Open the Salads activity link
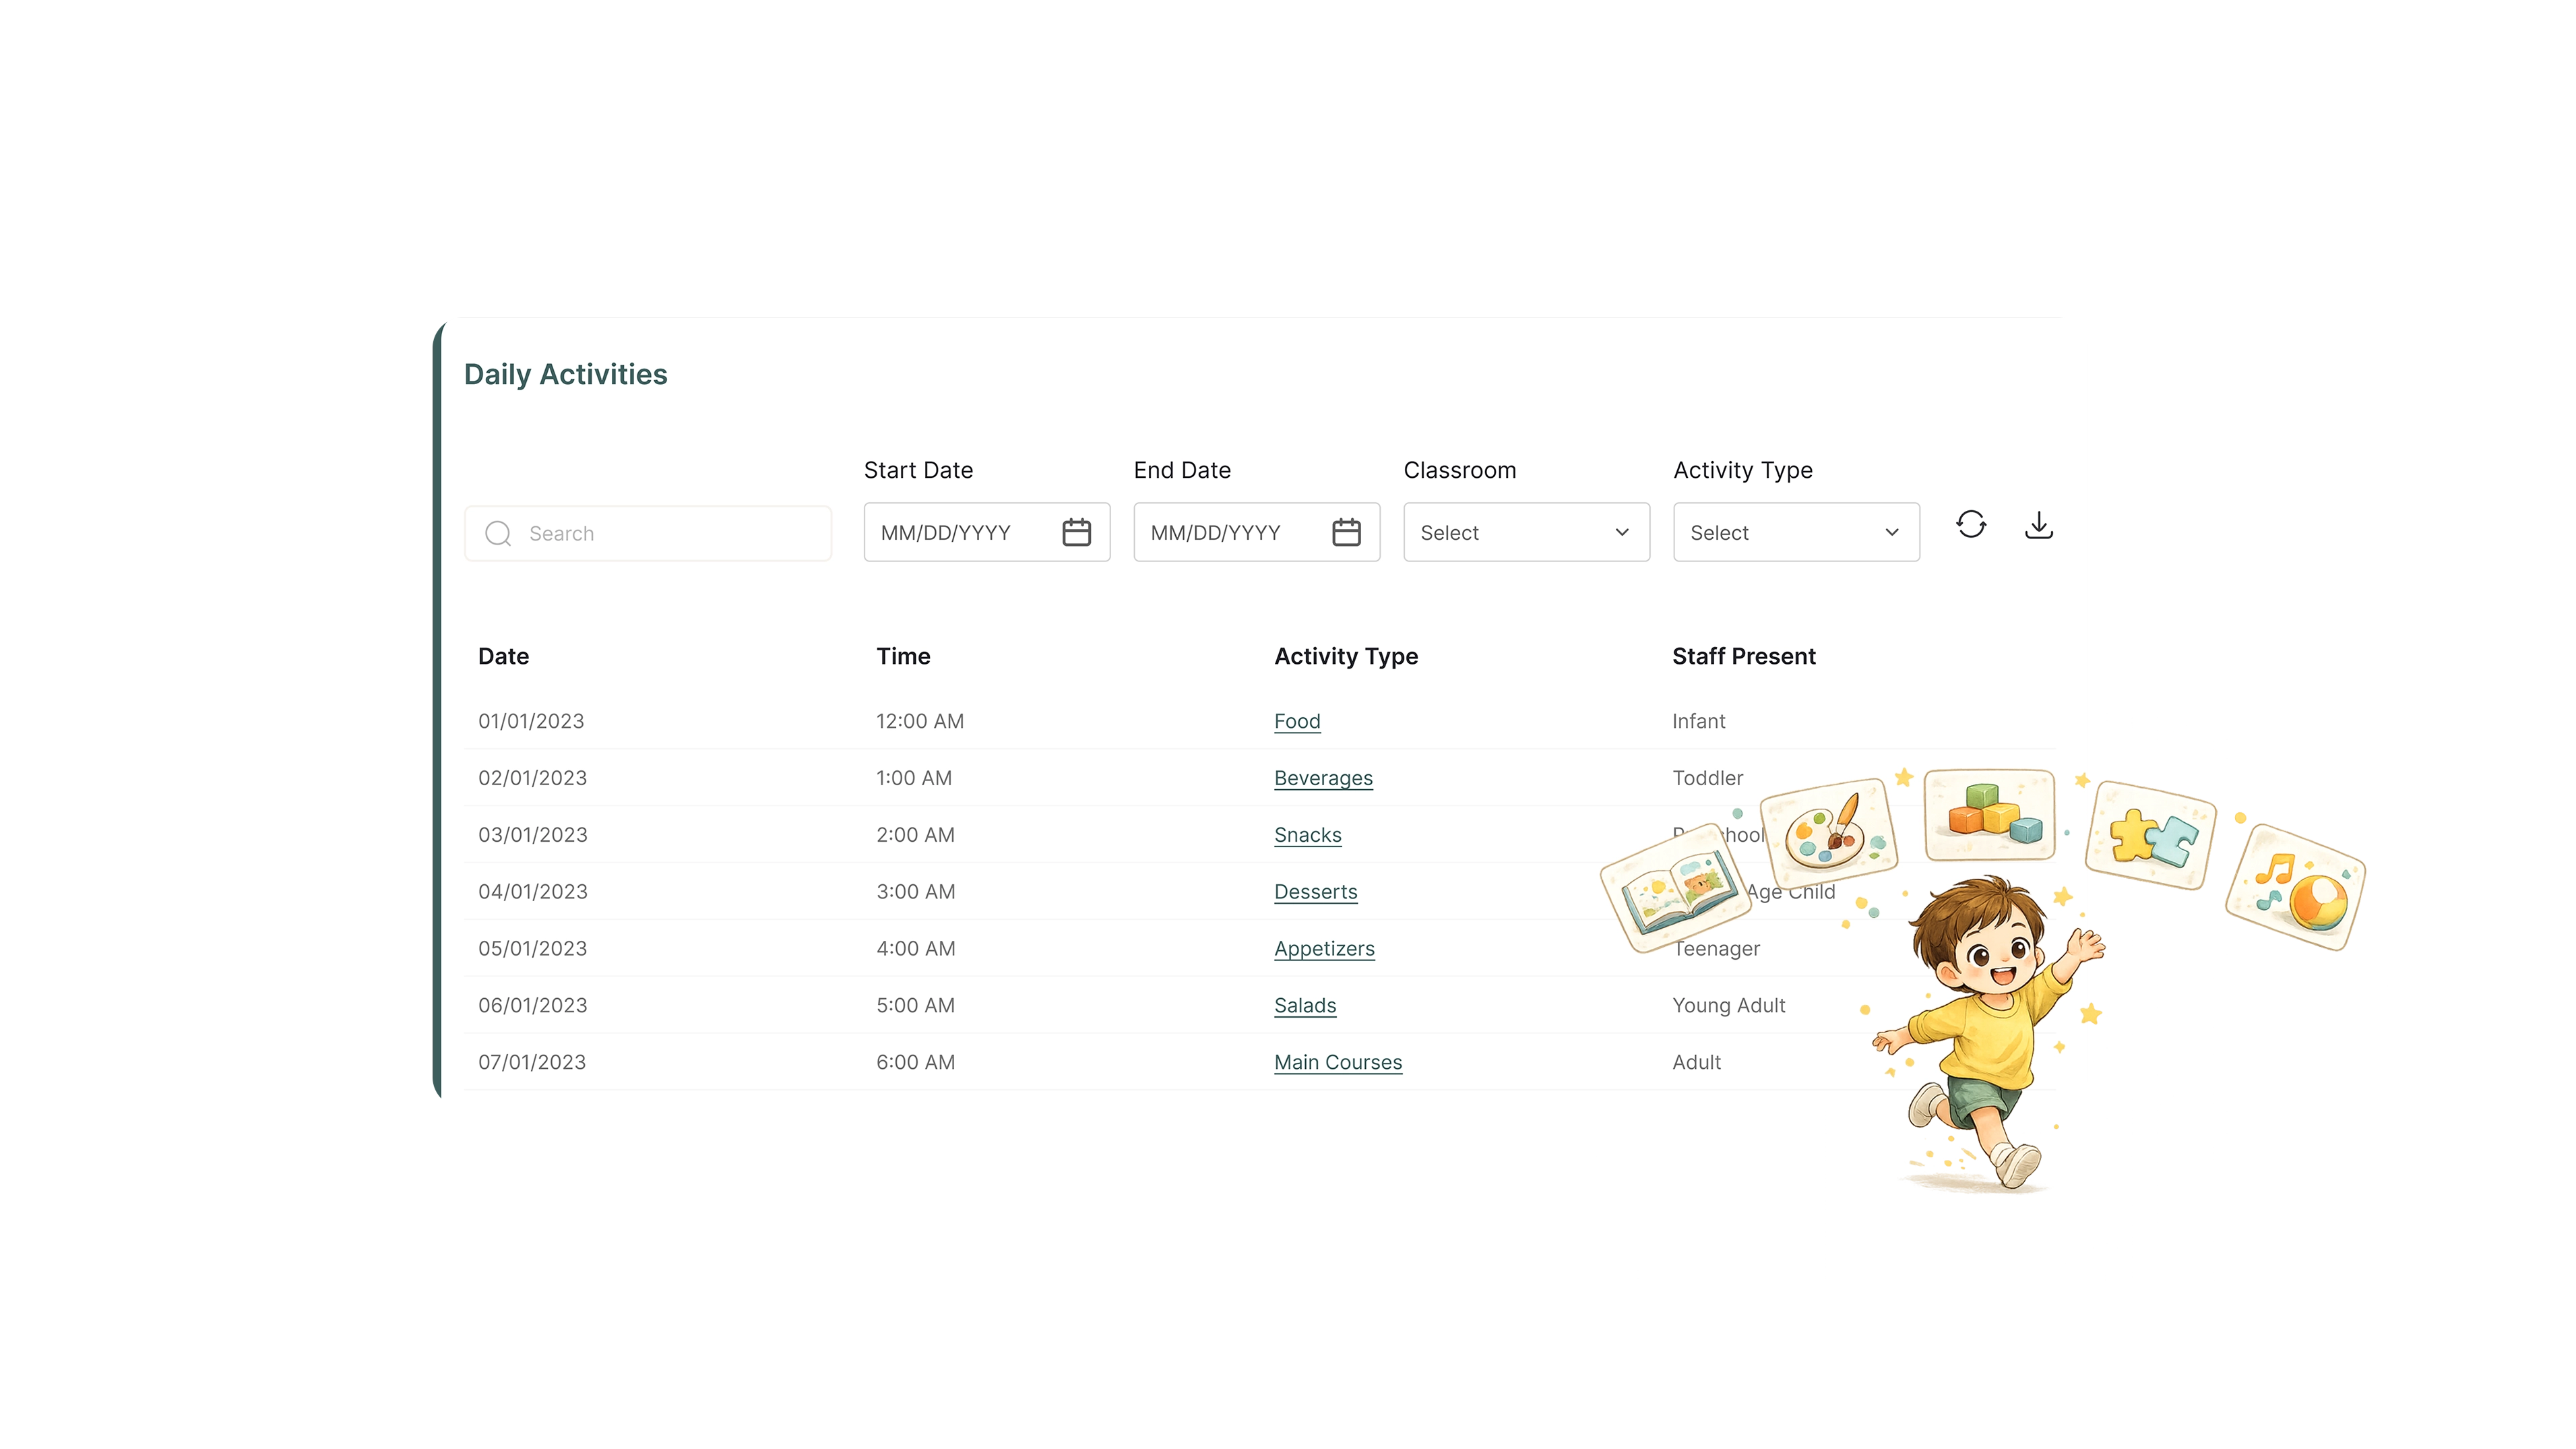2576x1449 pixels. 1305,1006
